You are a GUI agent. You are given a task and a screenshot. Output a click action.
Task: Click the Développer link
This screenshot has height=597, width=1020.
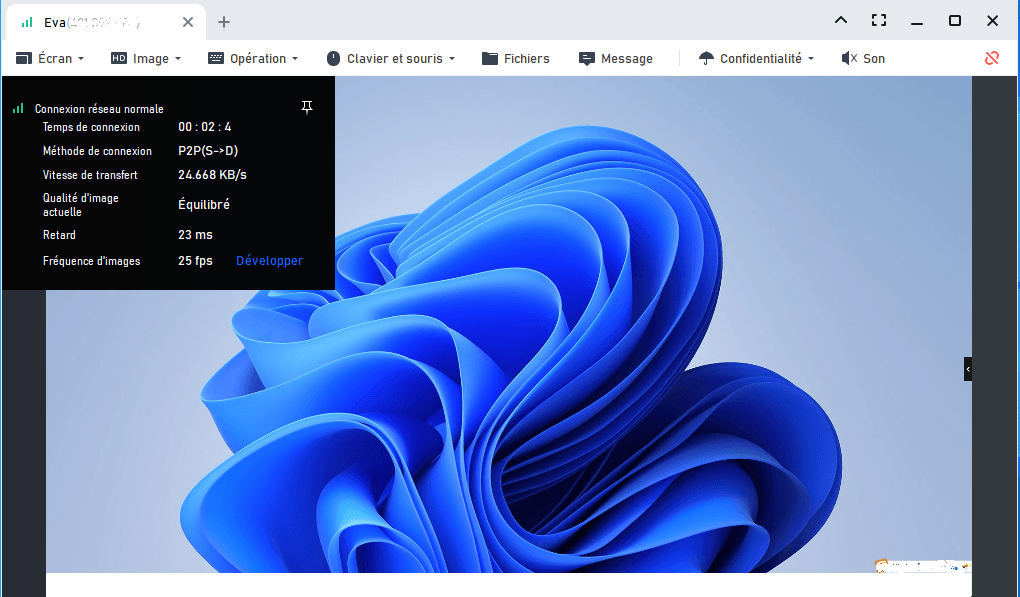[269, 261]
